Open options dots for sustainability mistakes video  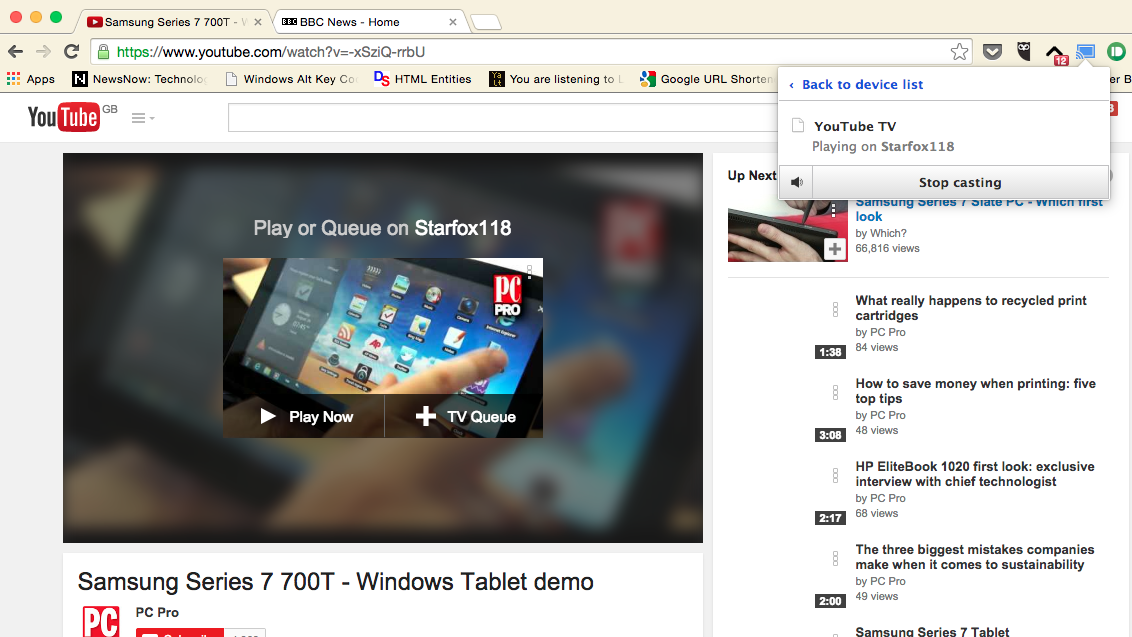coord(835,558)
